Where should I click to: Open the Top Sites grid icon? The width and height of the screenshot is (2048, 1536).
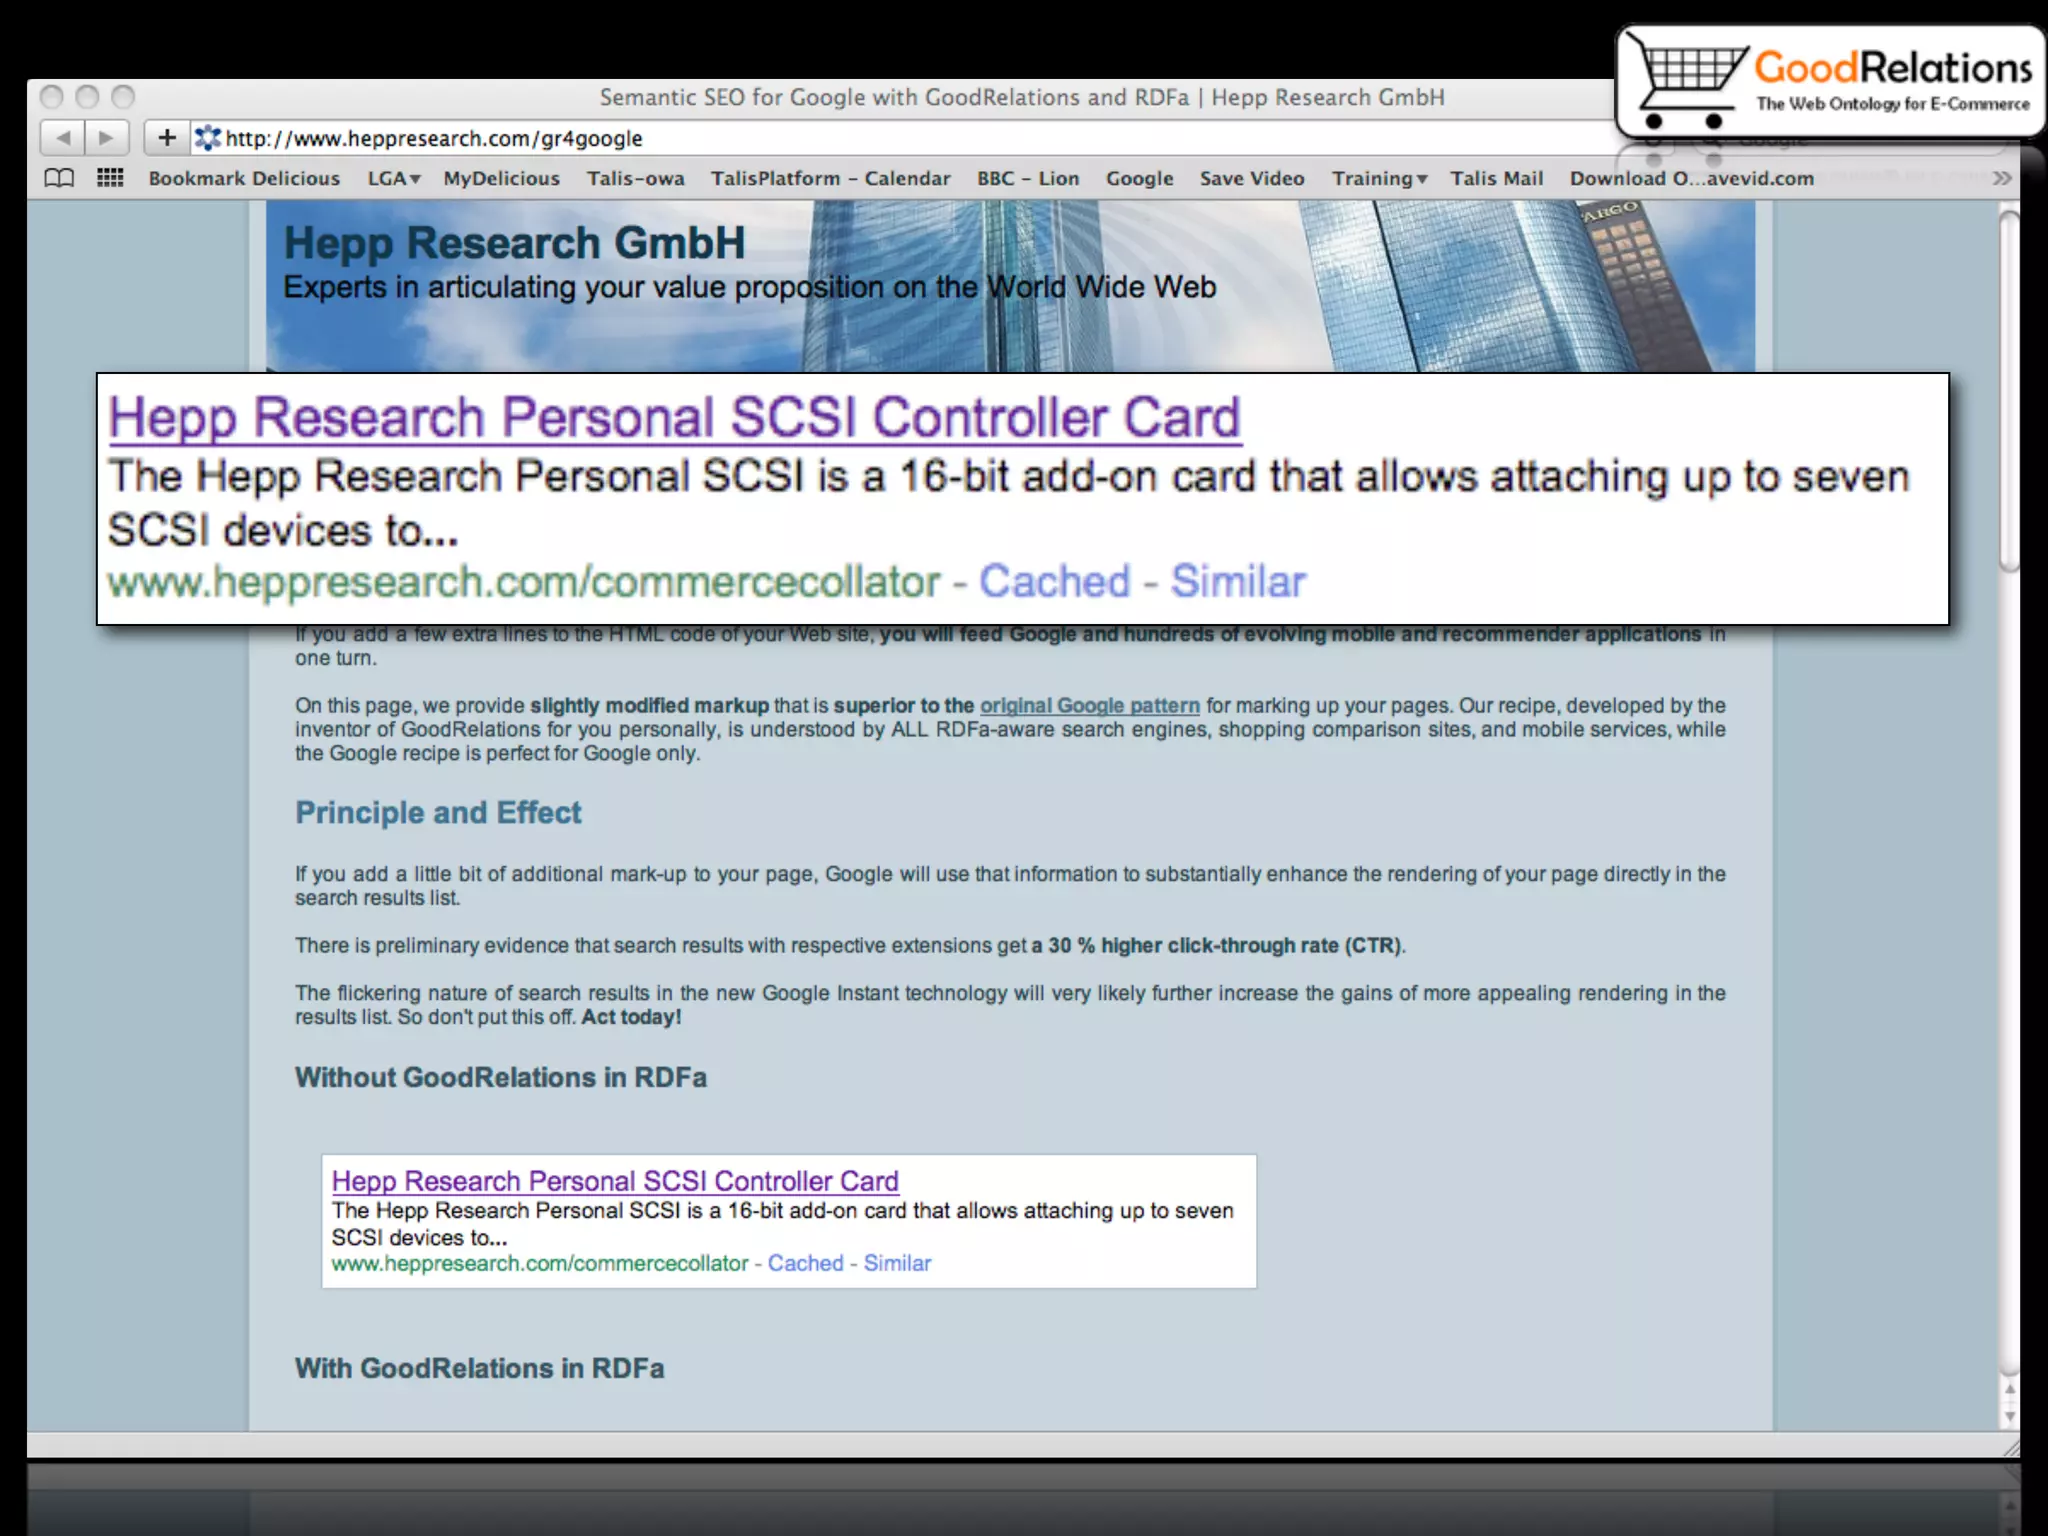pos(110,178)
